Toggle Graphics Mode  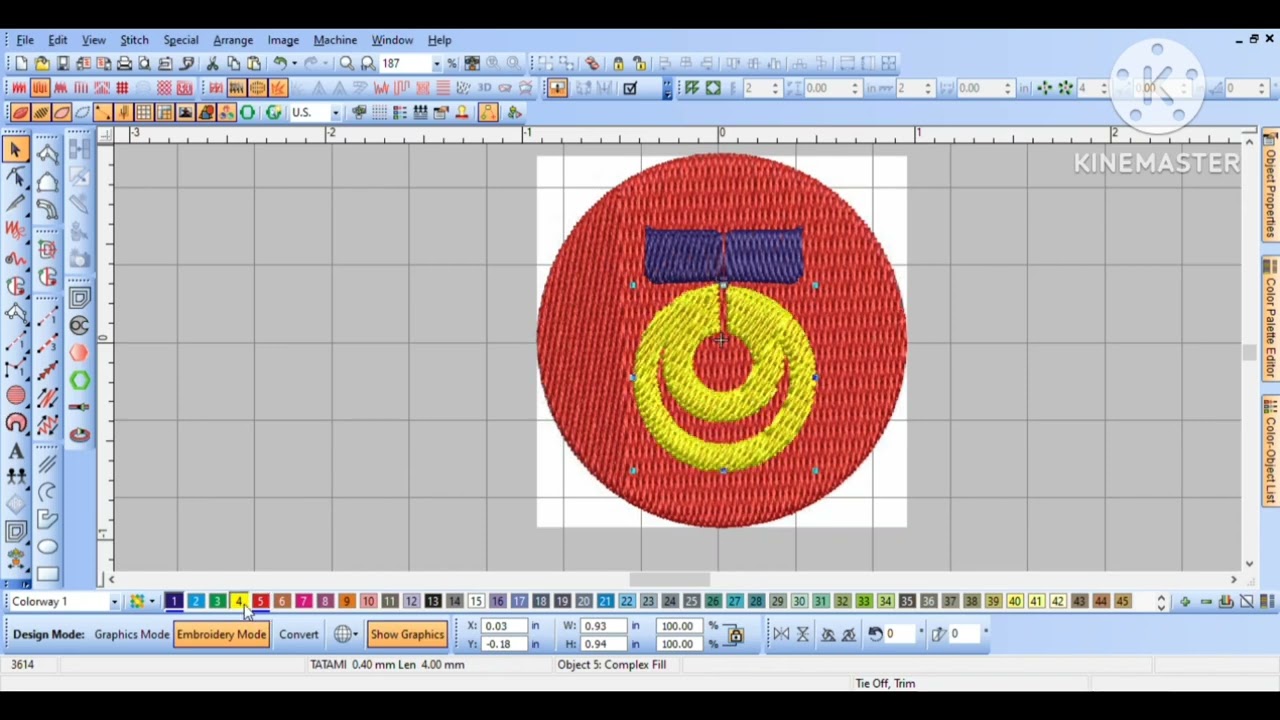(x=131, y=634)
